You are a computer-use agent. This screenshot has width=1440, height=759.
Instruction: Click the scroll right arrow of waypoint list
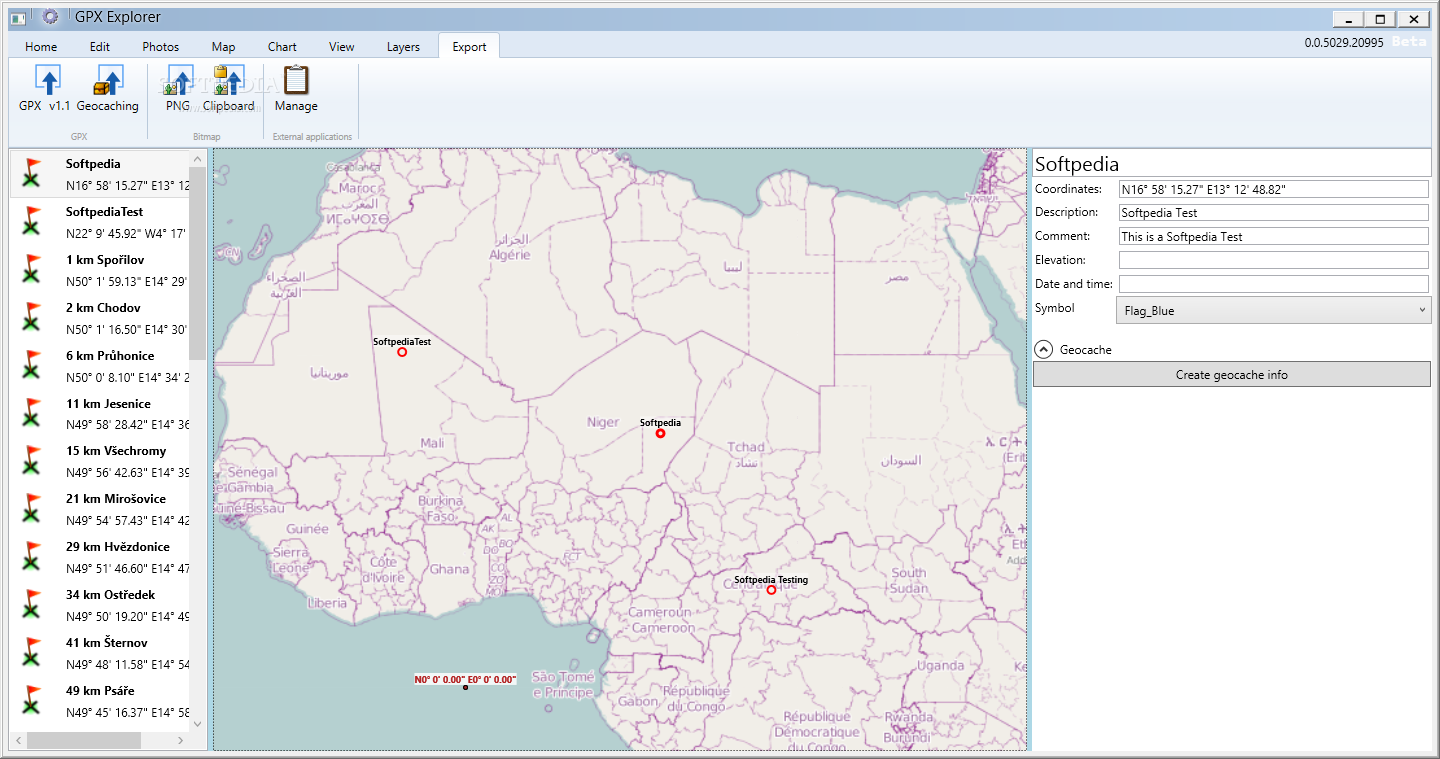(181, 741)
